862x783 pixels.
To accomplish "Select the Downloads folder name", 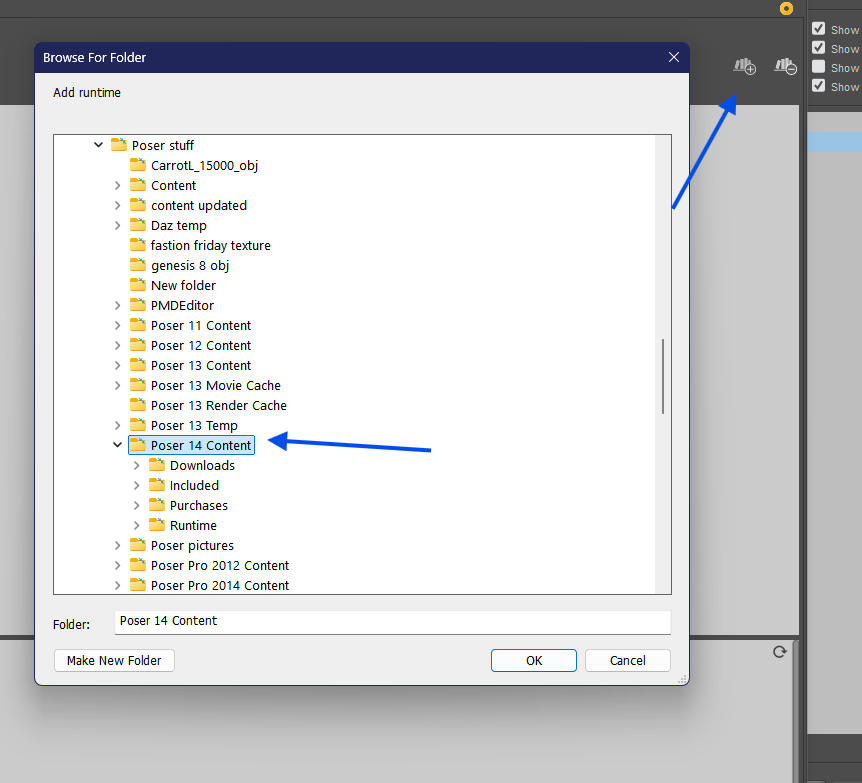I will [x=202, y=466].
